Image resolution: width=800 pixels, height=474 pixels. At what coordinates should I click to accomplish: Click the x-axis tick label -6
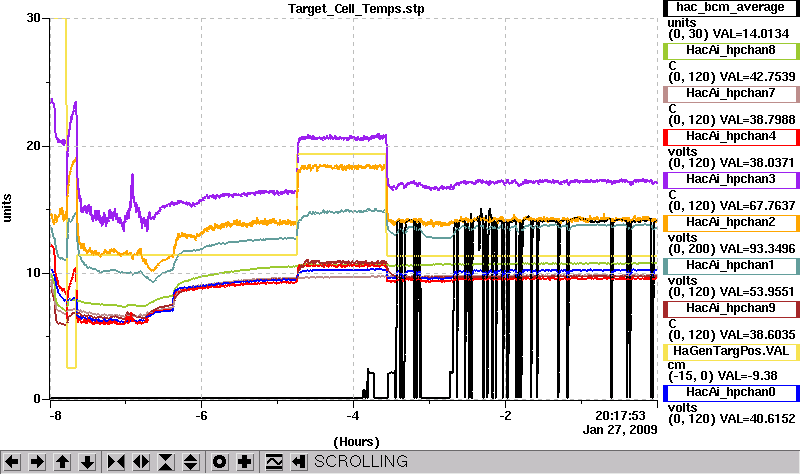click(202, 416)
